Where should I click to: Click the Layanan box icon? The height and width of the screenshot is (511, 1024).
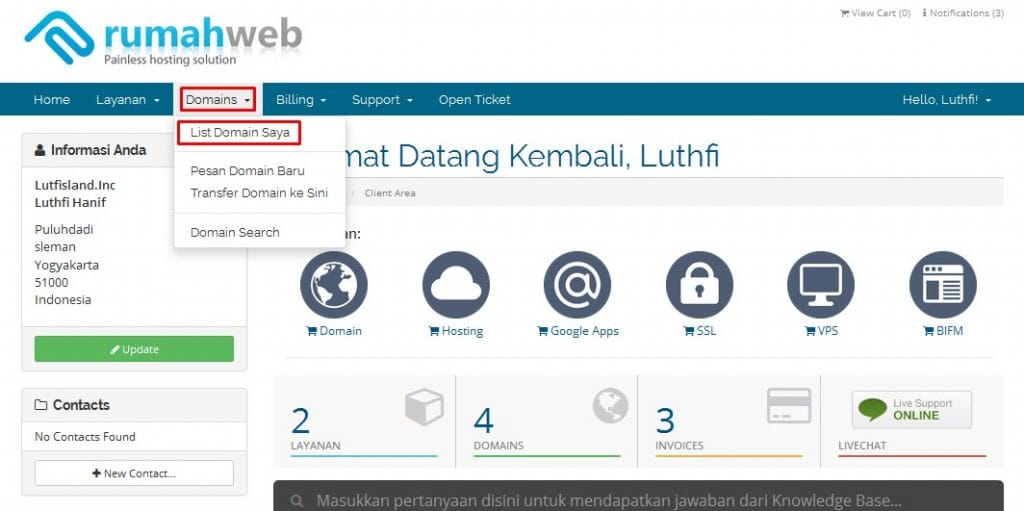[x=424, y=406]
